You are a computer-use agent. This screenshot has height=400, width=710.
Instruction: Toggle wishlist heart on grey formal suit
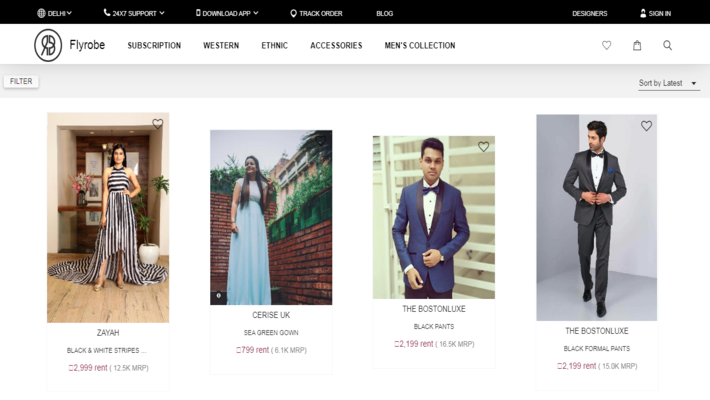[646, 126]
